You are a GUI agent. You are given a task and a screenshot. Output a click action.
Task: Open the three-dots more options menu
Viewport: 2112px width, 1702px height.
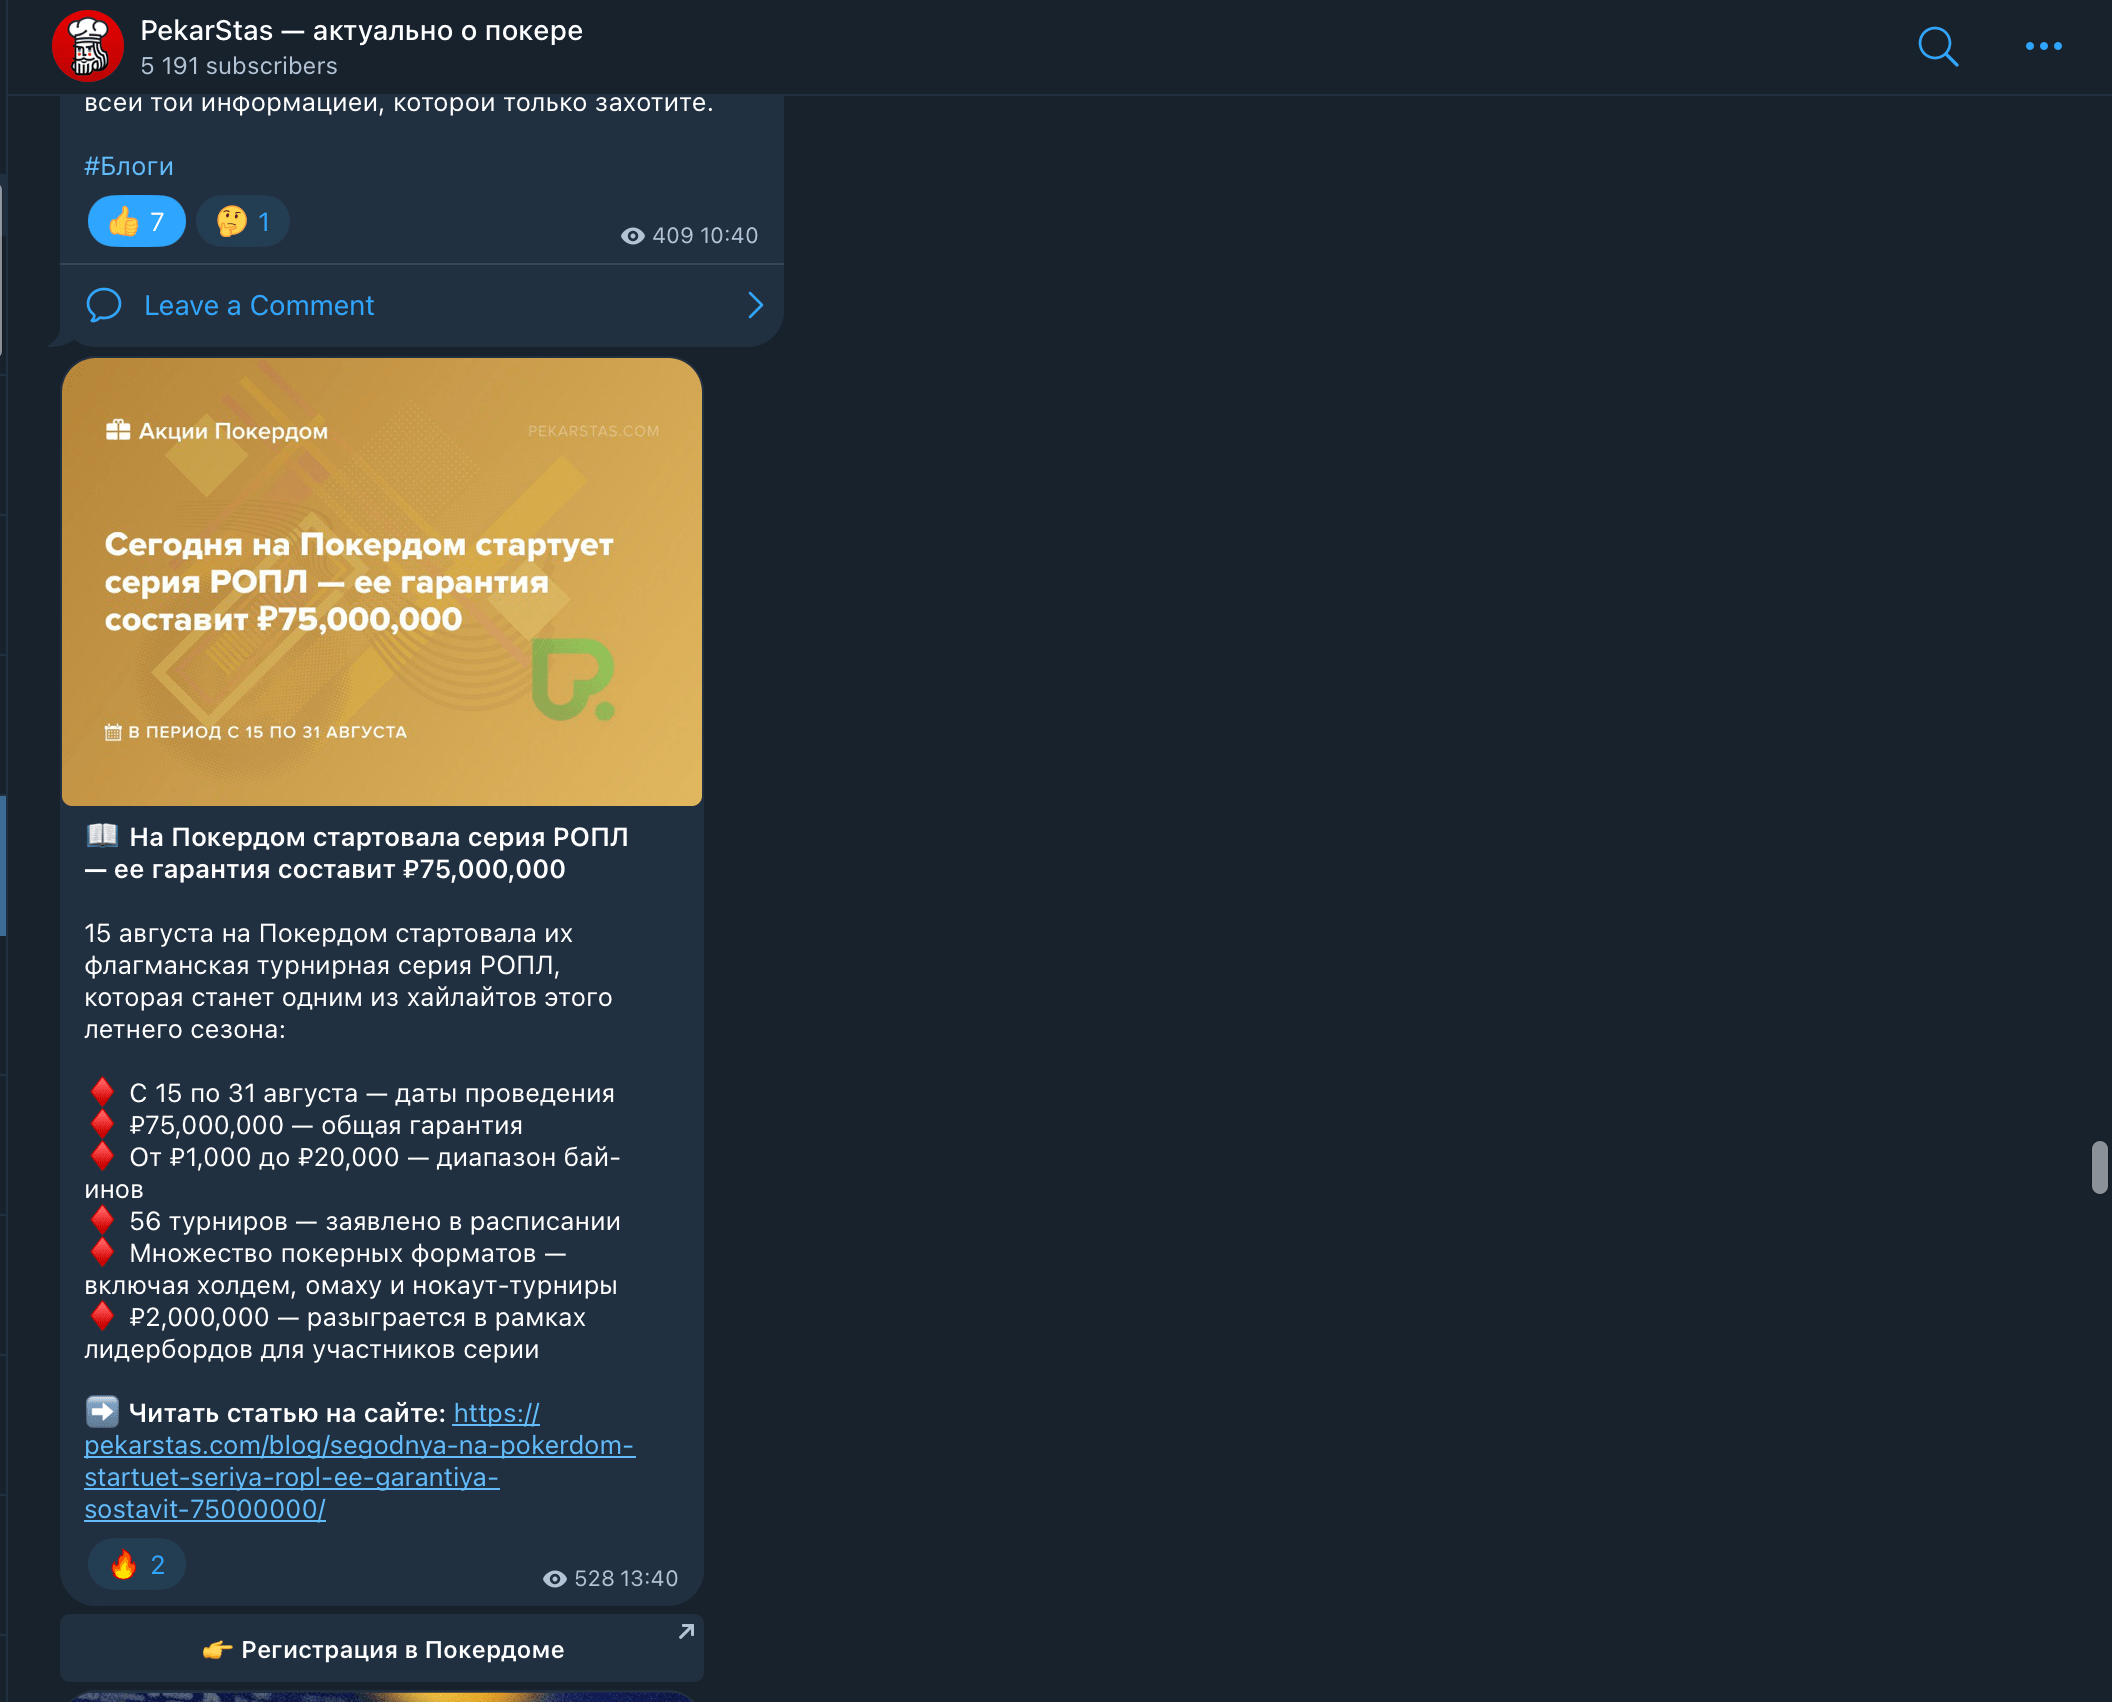pos(2043,46)
